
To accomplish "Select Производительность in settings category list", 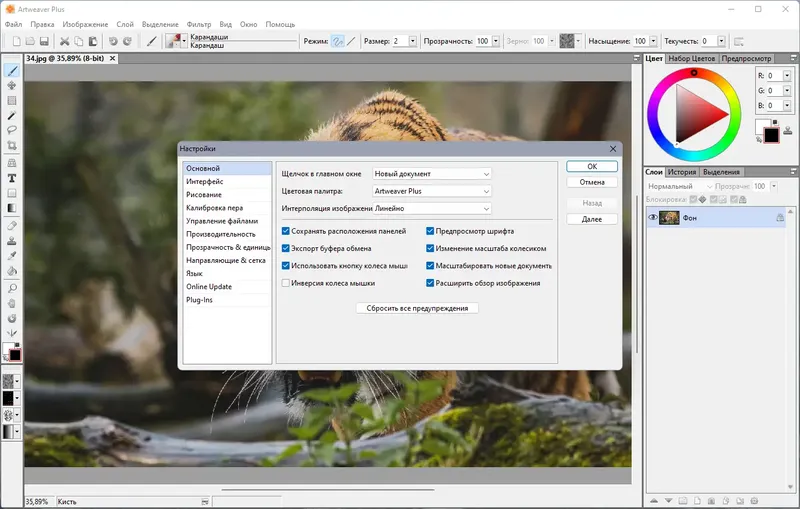I will coord(220,234).
